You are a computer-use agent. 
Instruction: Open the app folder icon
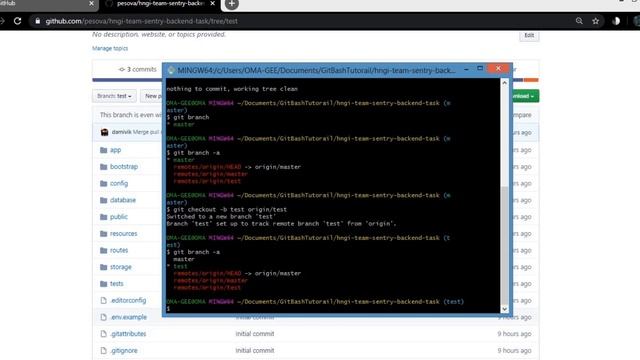104,150
